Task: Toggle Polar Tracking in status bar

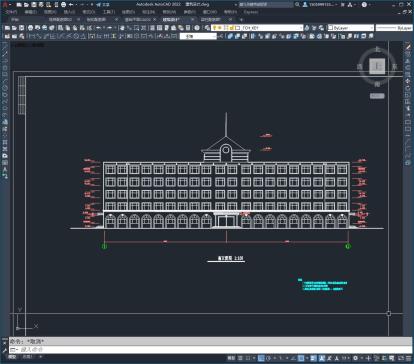Action: tap(268, 358)
